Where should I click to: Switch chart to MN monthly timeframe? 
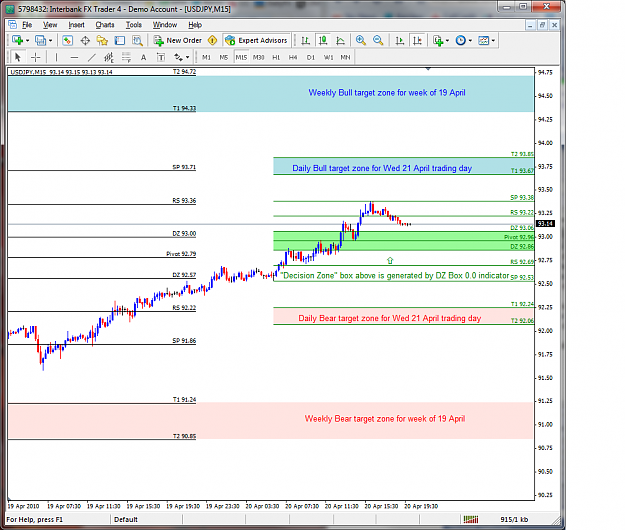pos(345,57)
